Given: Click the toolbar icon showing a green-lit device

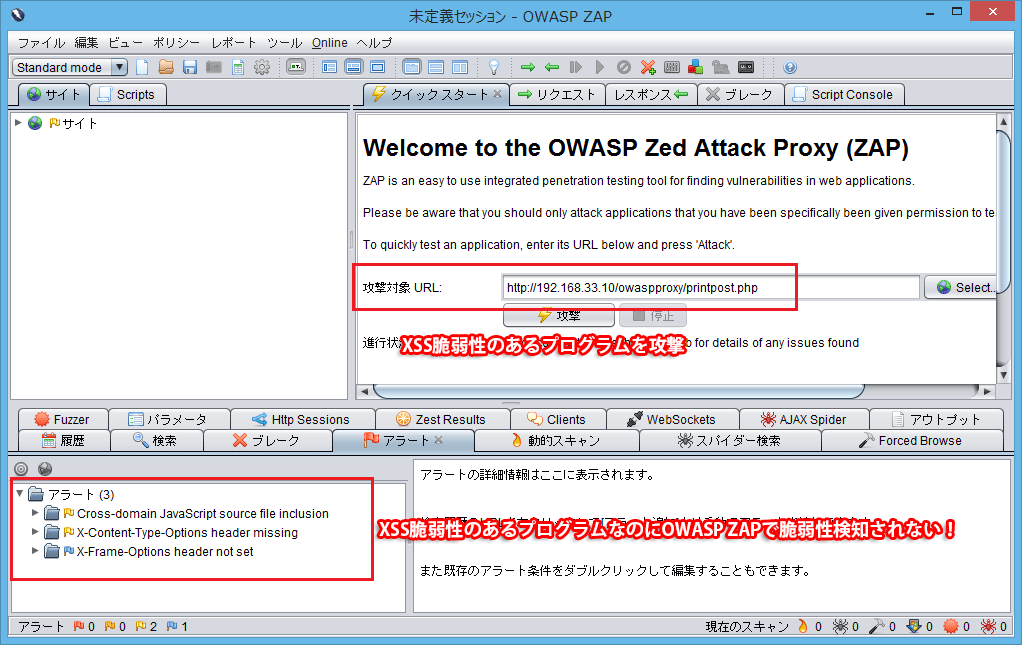Looking at the screenshot, I should [x=296, y=67].
